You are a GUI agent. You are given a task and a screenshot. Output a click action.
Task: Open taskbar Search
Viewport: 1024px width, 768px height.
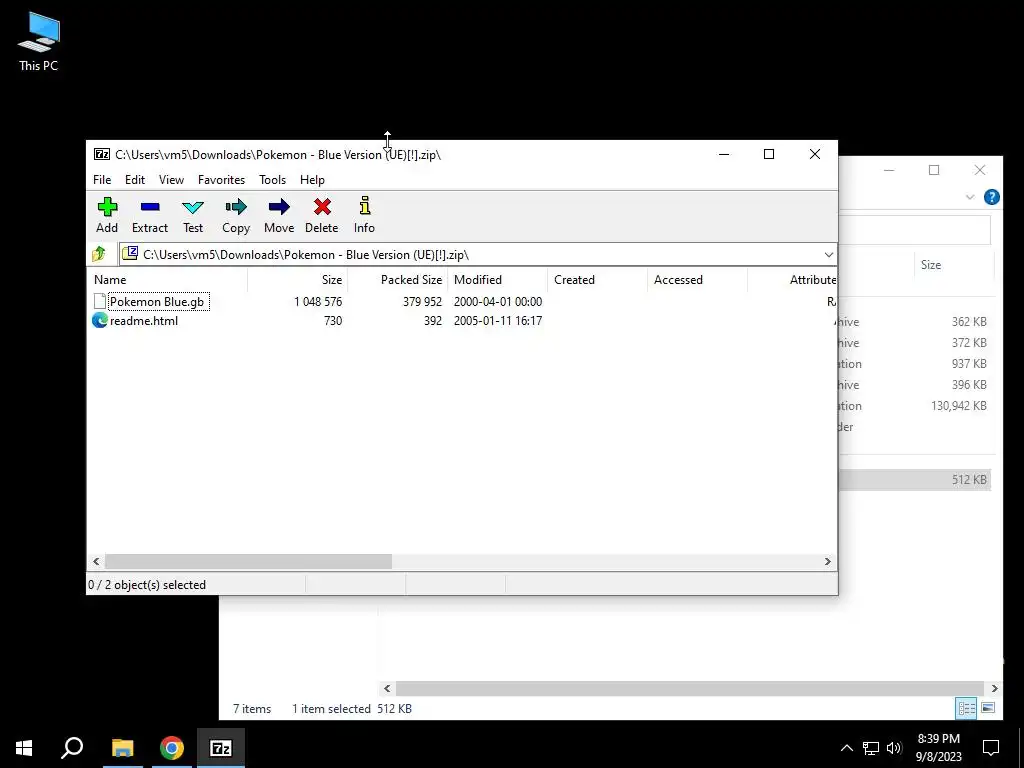tap(72, 748)
